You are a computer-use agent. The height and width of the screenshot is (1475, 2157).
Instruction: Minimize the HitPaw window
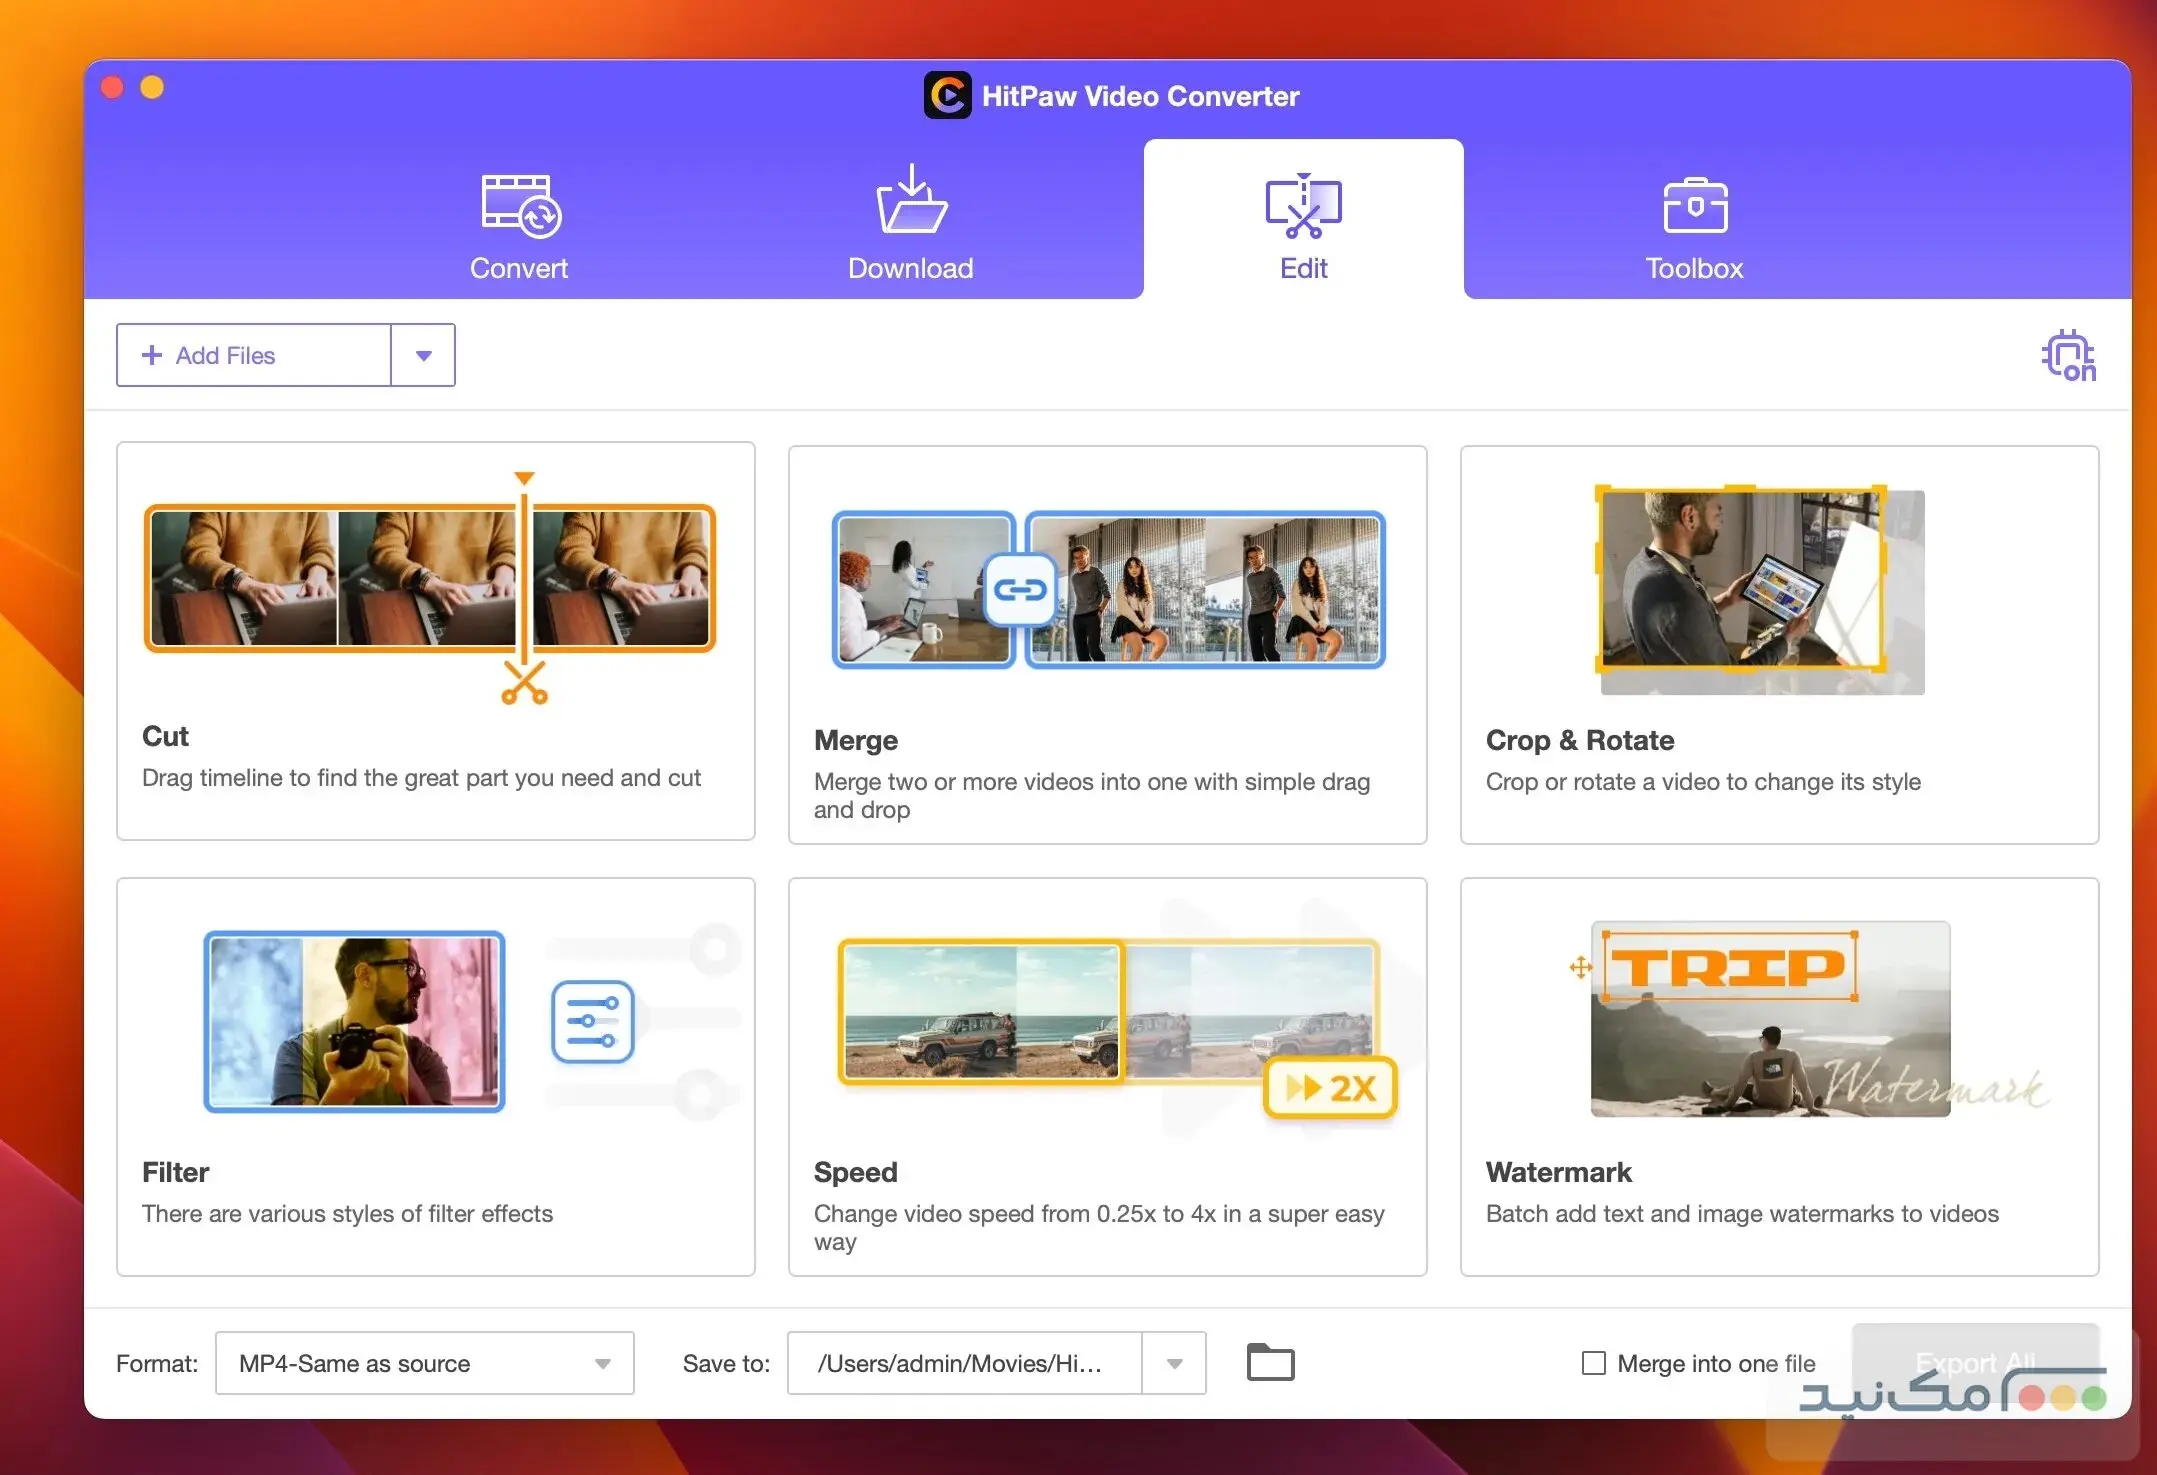tap(152, 87)
